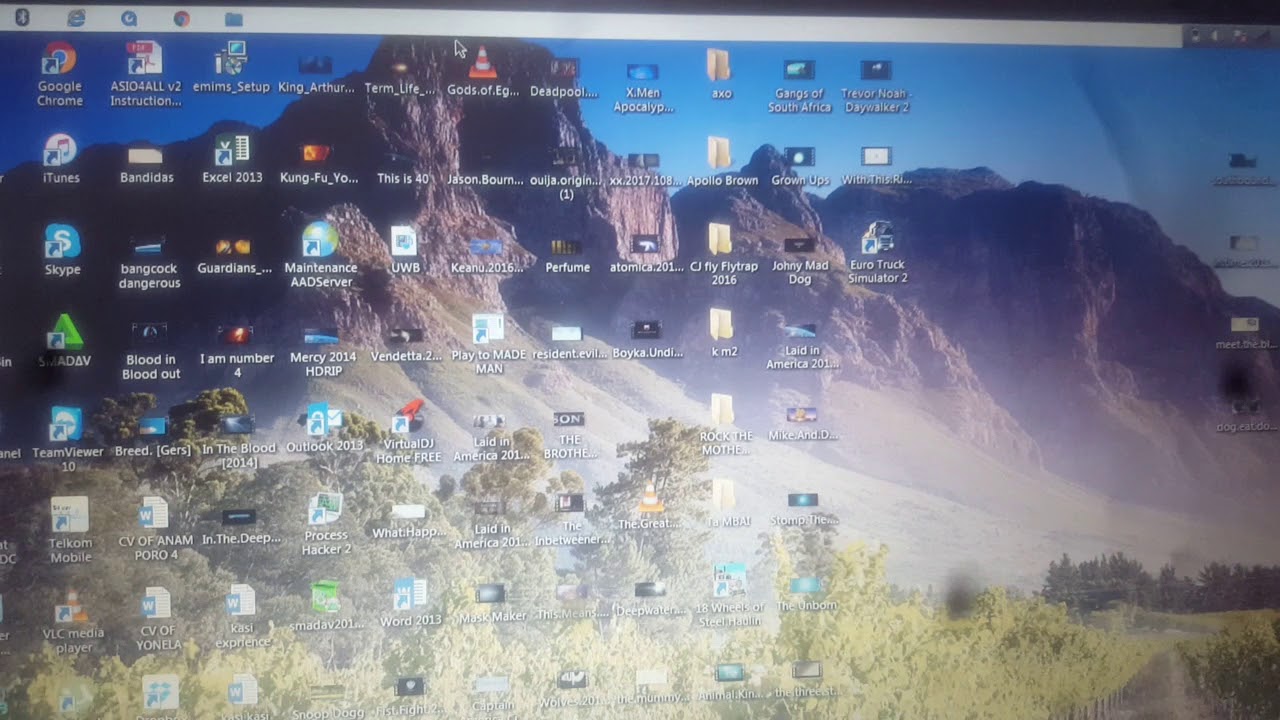Open the Telkom Mobile icon
1280x720 pixels.
[x=70, y=531]
